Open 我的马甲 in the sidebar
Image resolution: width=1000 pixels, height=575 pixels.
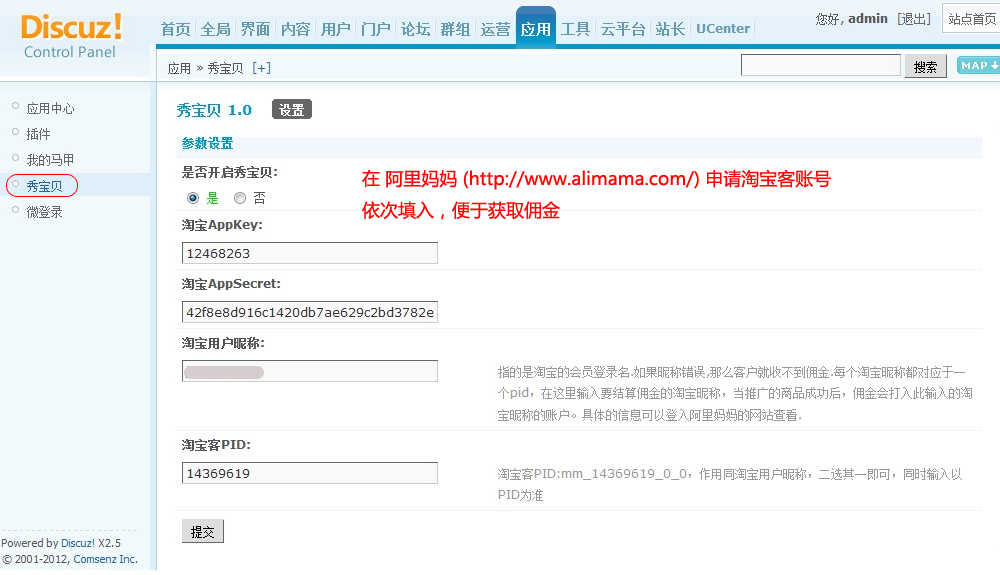tap(50, 159)
